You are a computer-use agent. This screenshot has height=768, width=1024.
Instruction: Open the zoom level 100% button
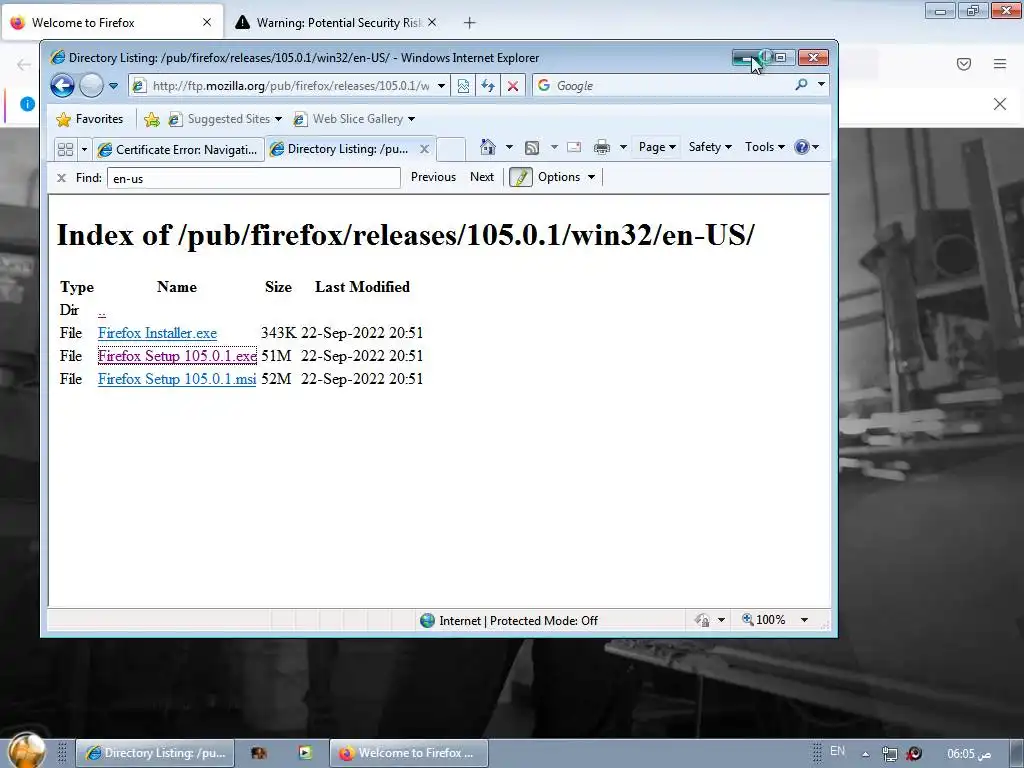coord(764,620)
